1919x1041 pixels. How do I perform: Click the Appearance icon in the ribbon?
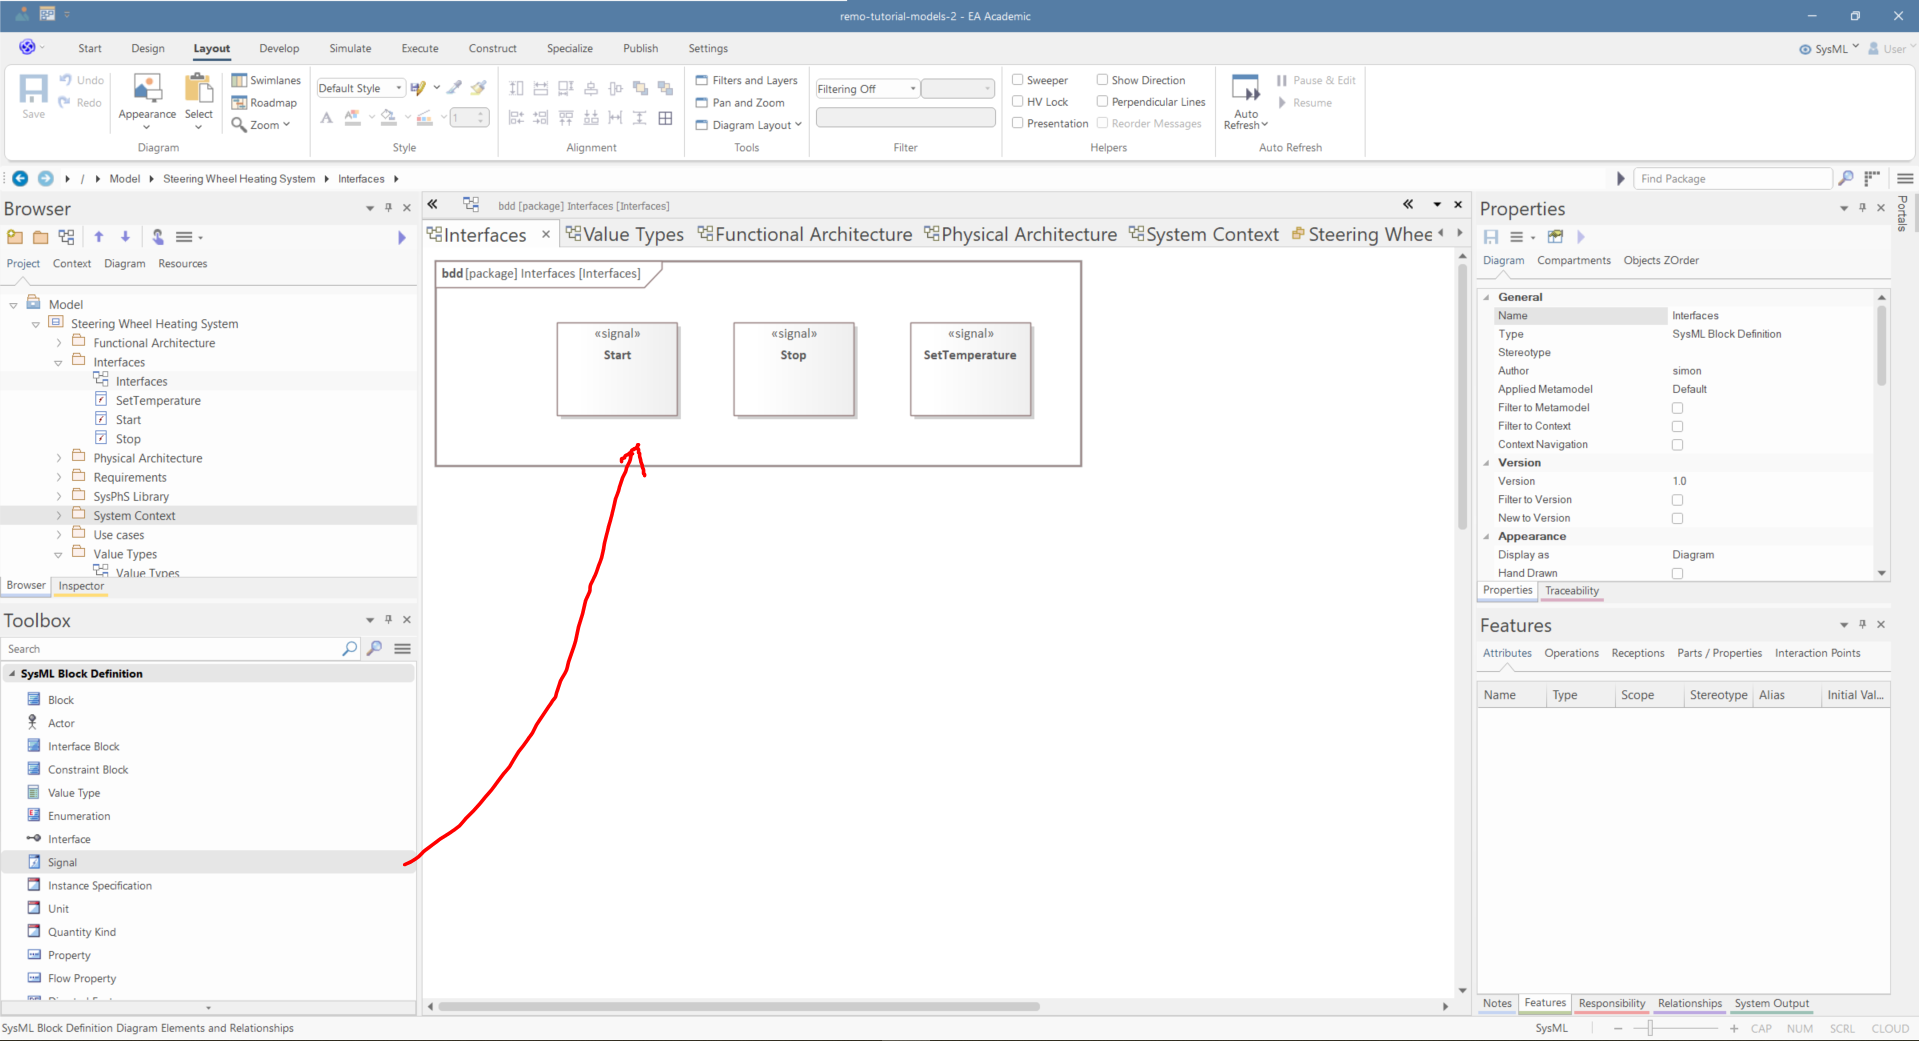pyautogui.click(x=147, y=90)
